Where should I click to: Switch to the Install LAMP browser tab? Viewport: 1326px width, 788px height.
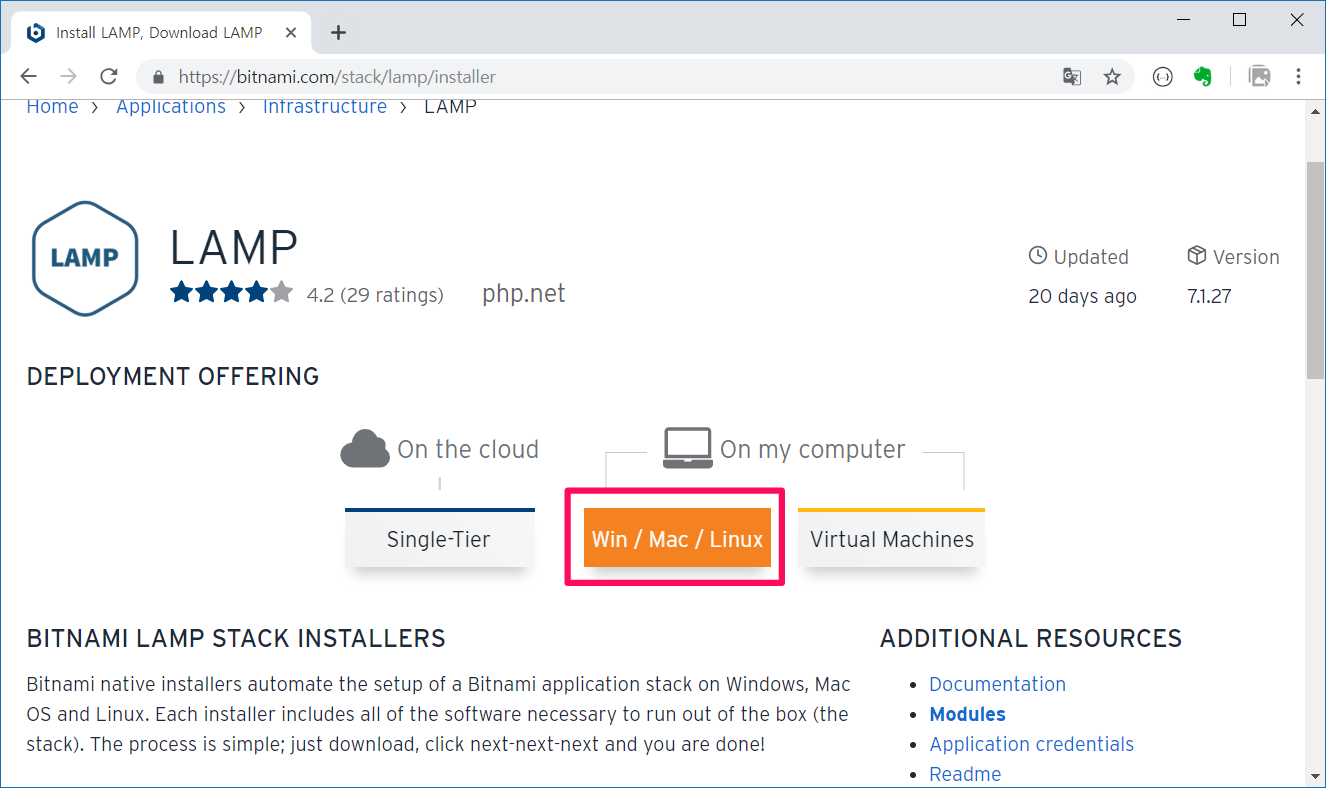click(x=160, y=33)
